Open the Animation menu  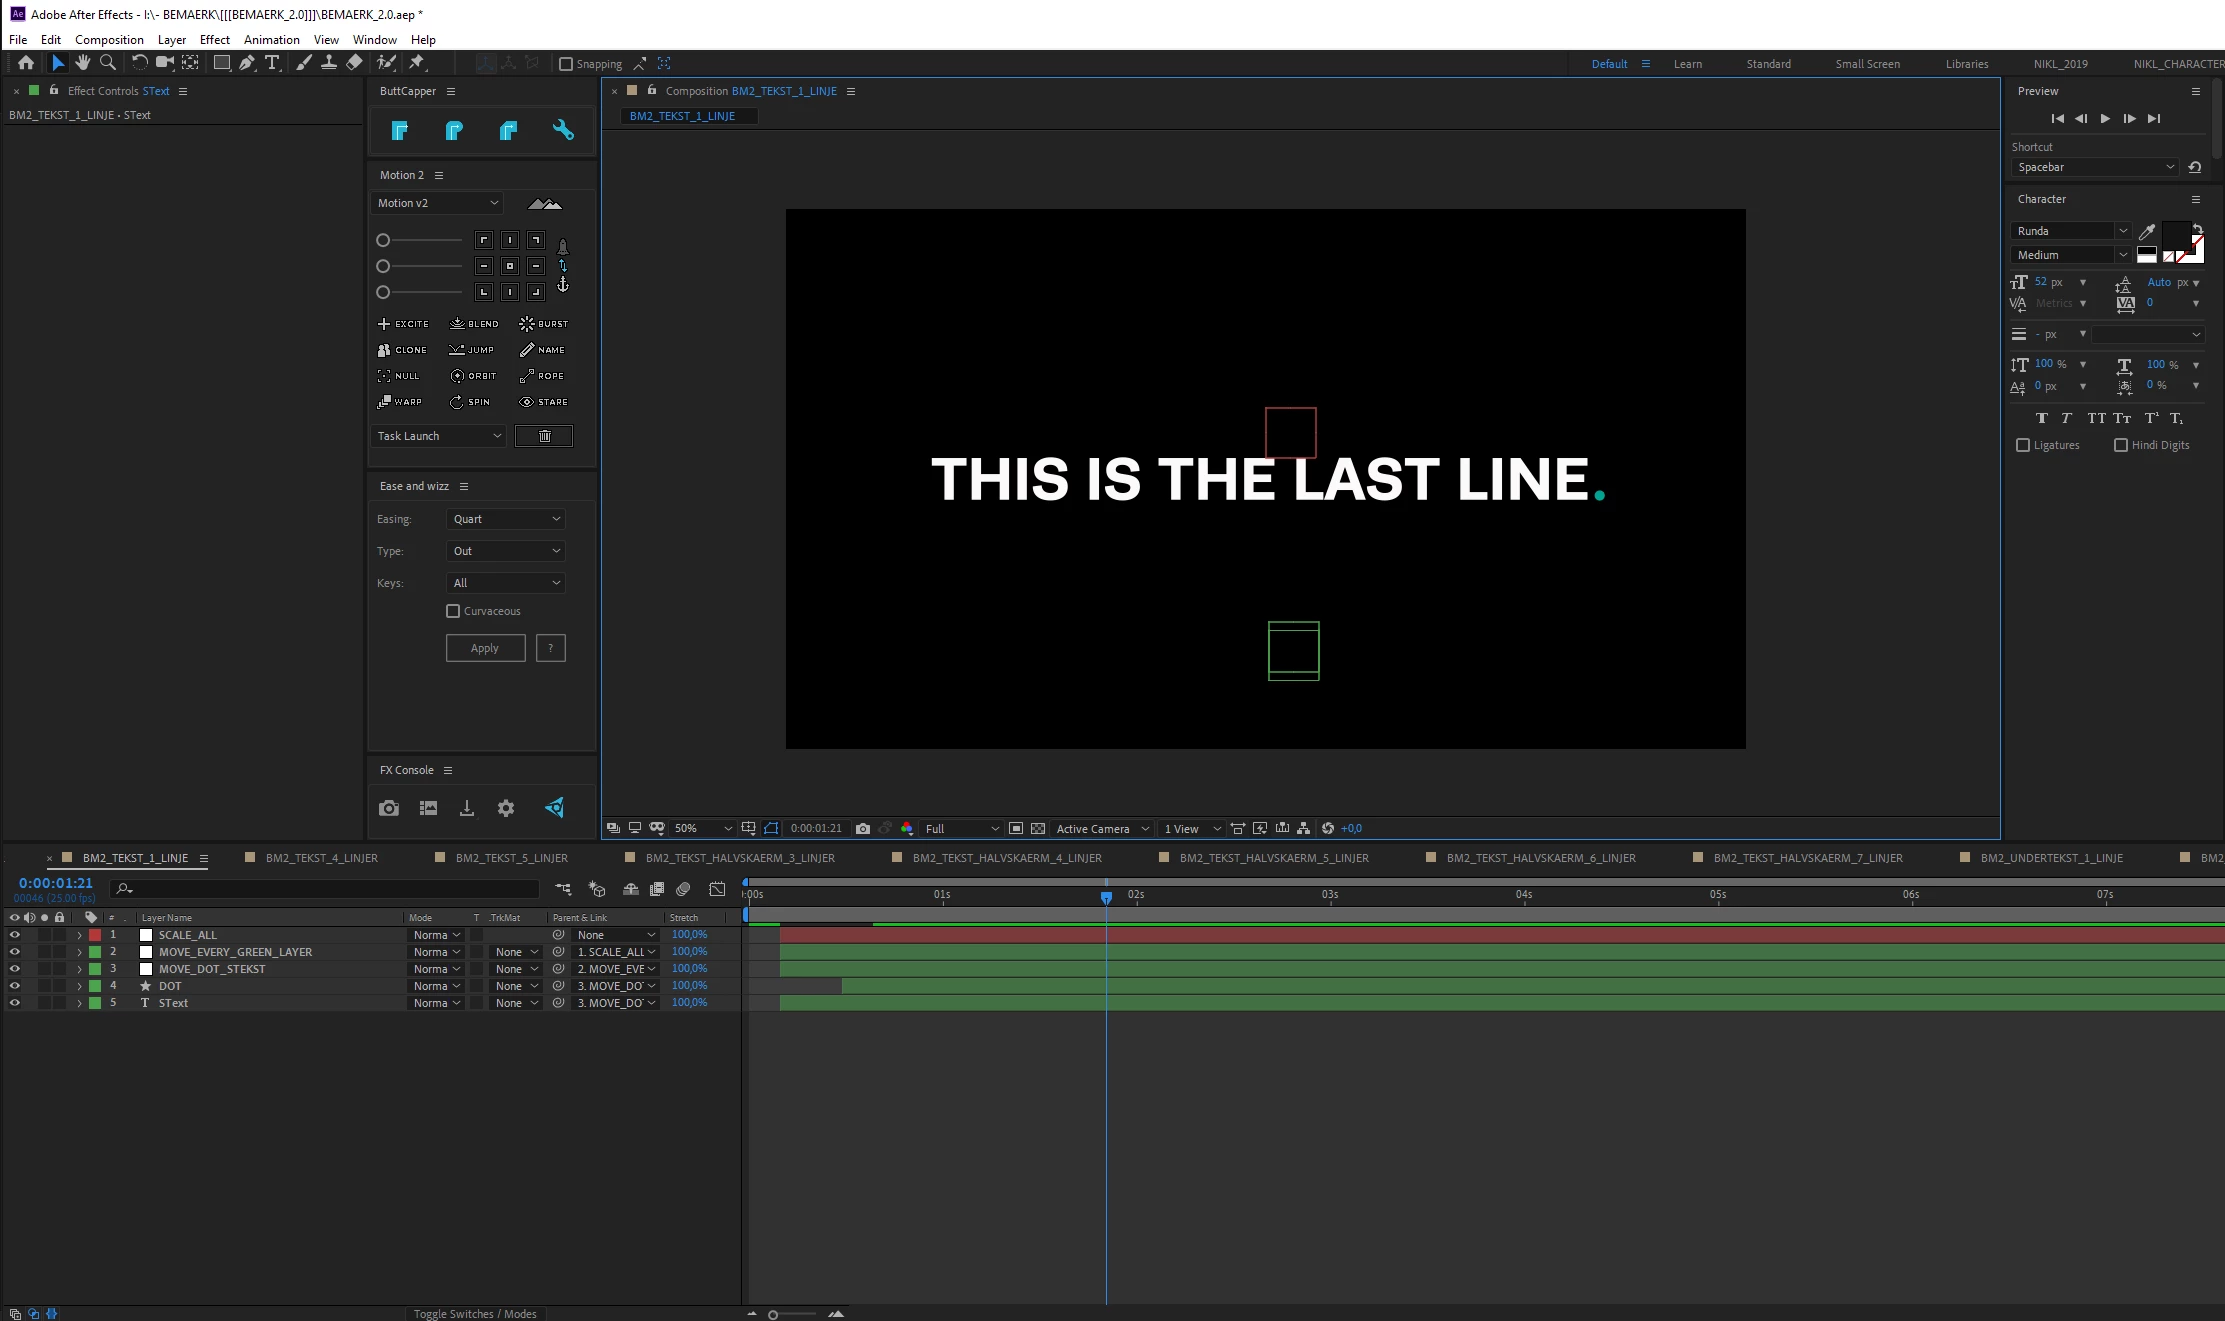click(x=271, y=40)
